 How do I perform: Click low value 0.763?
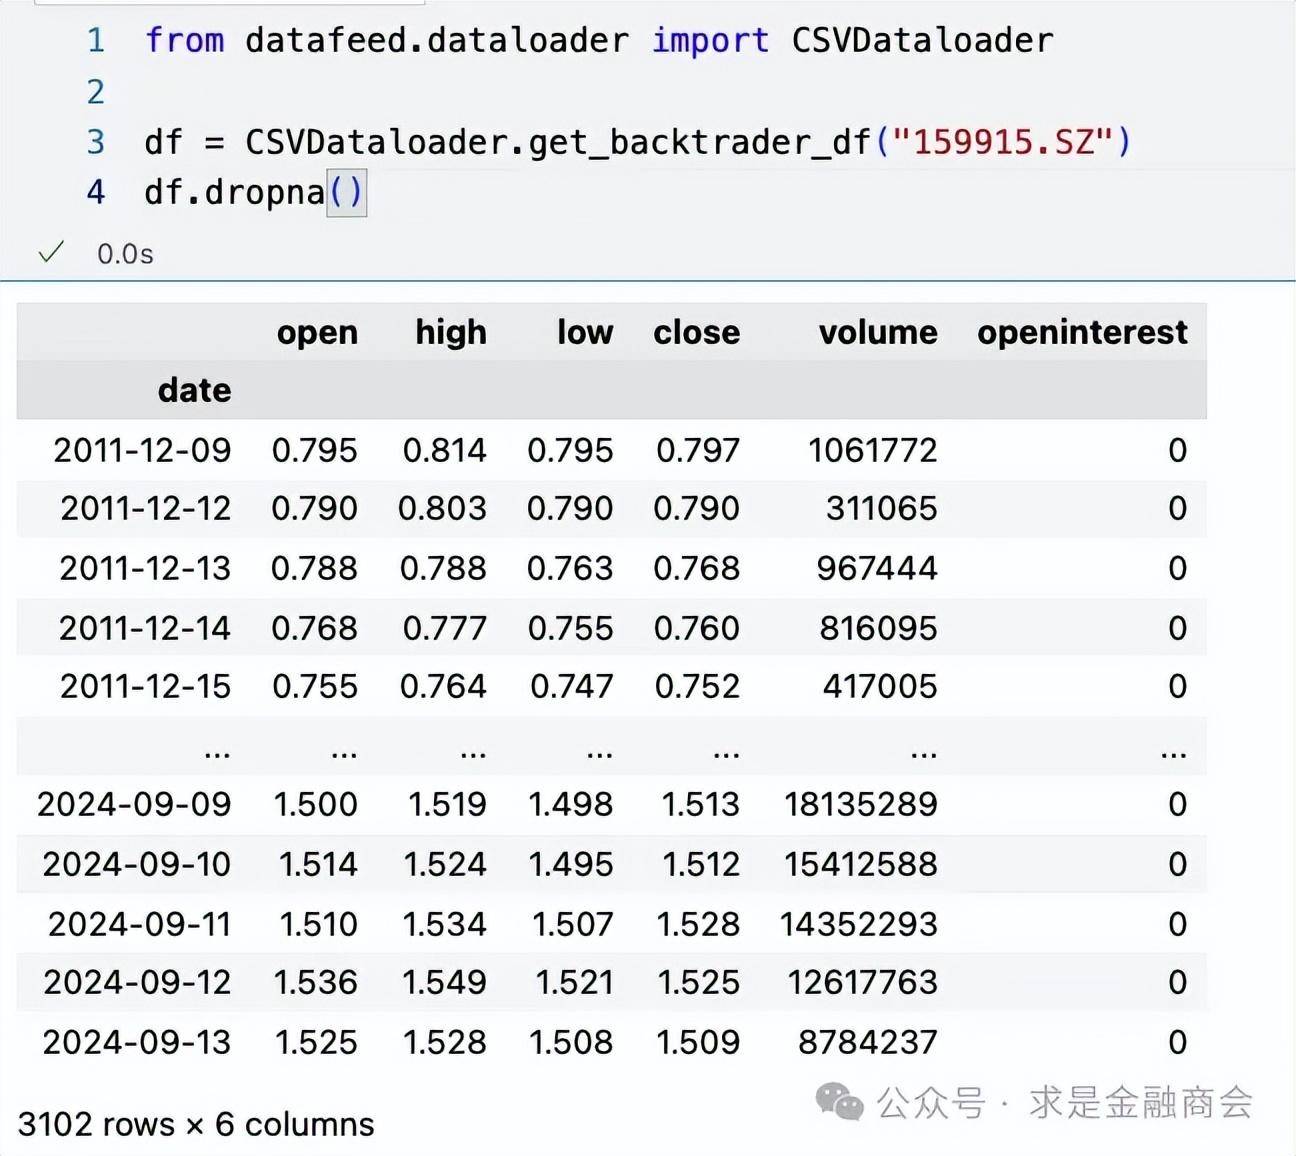click(570, 568)
